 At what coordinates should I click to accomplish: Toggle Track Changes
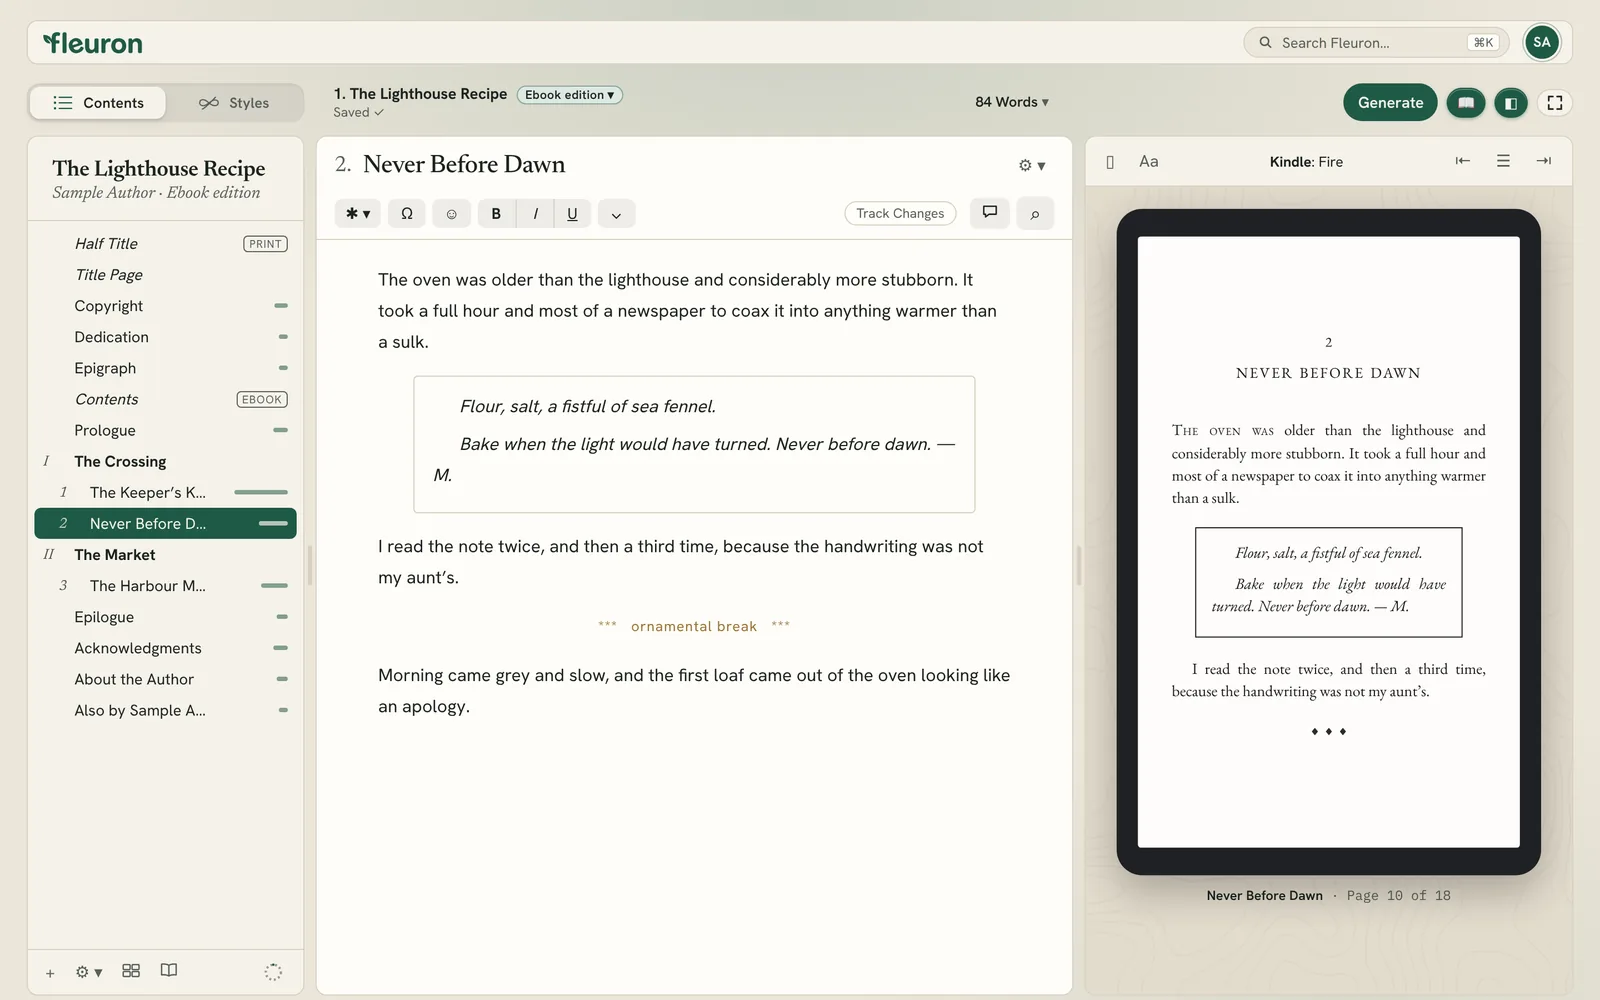pos(900,213)
